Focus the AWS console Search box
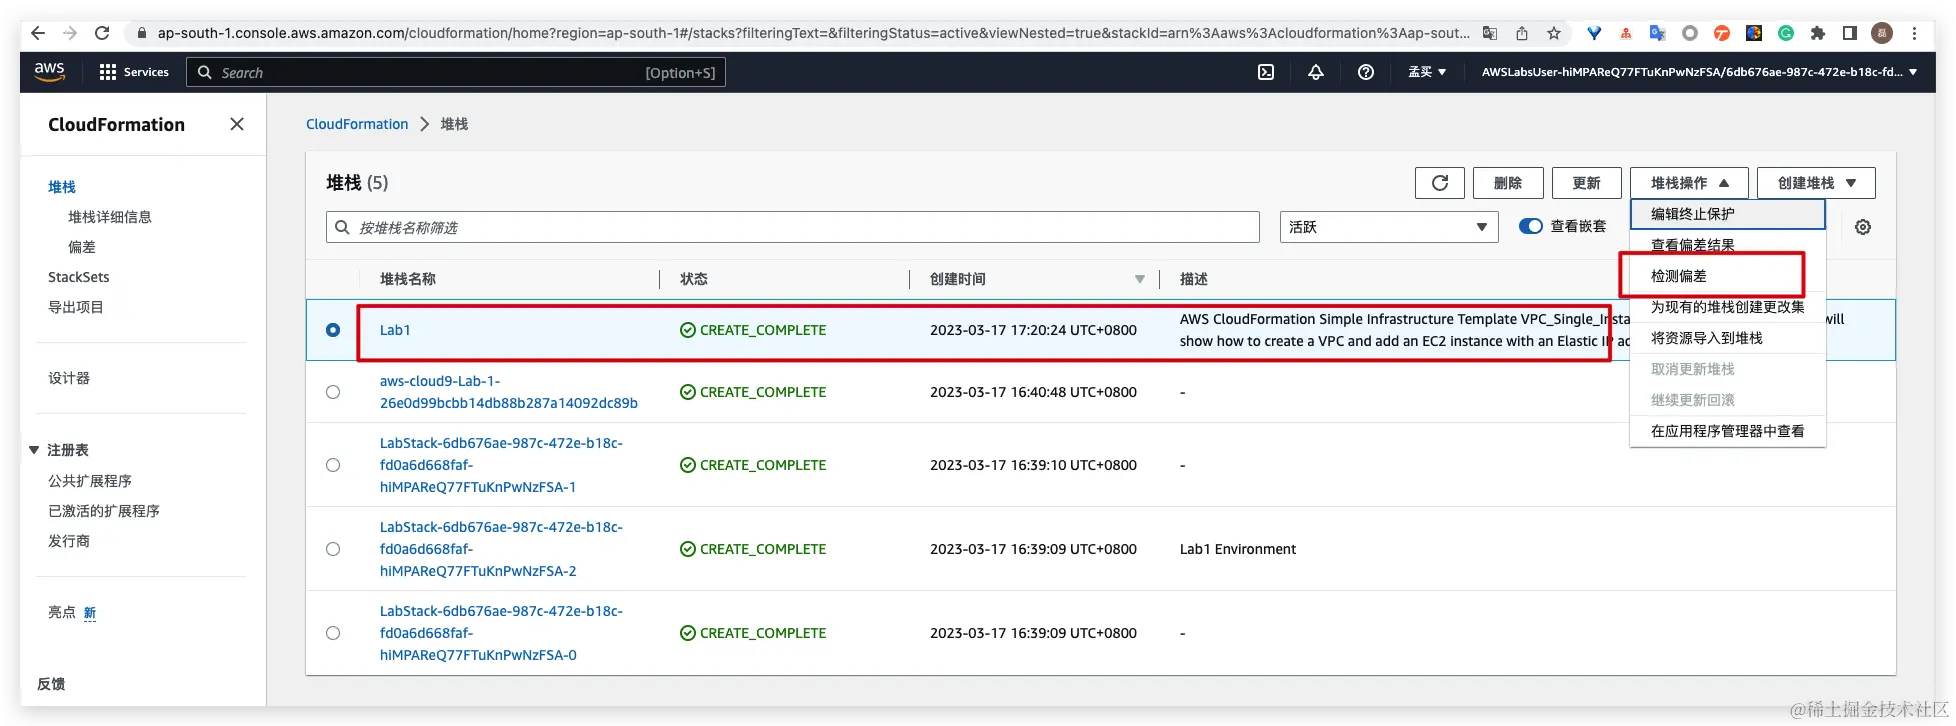 tap(456, 72)
